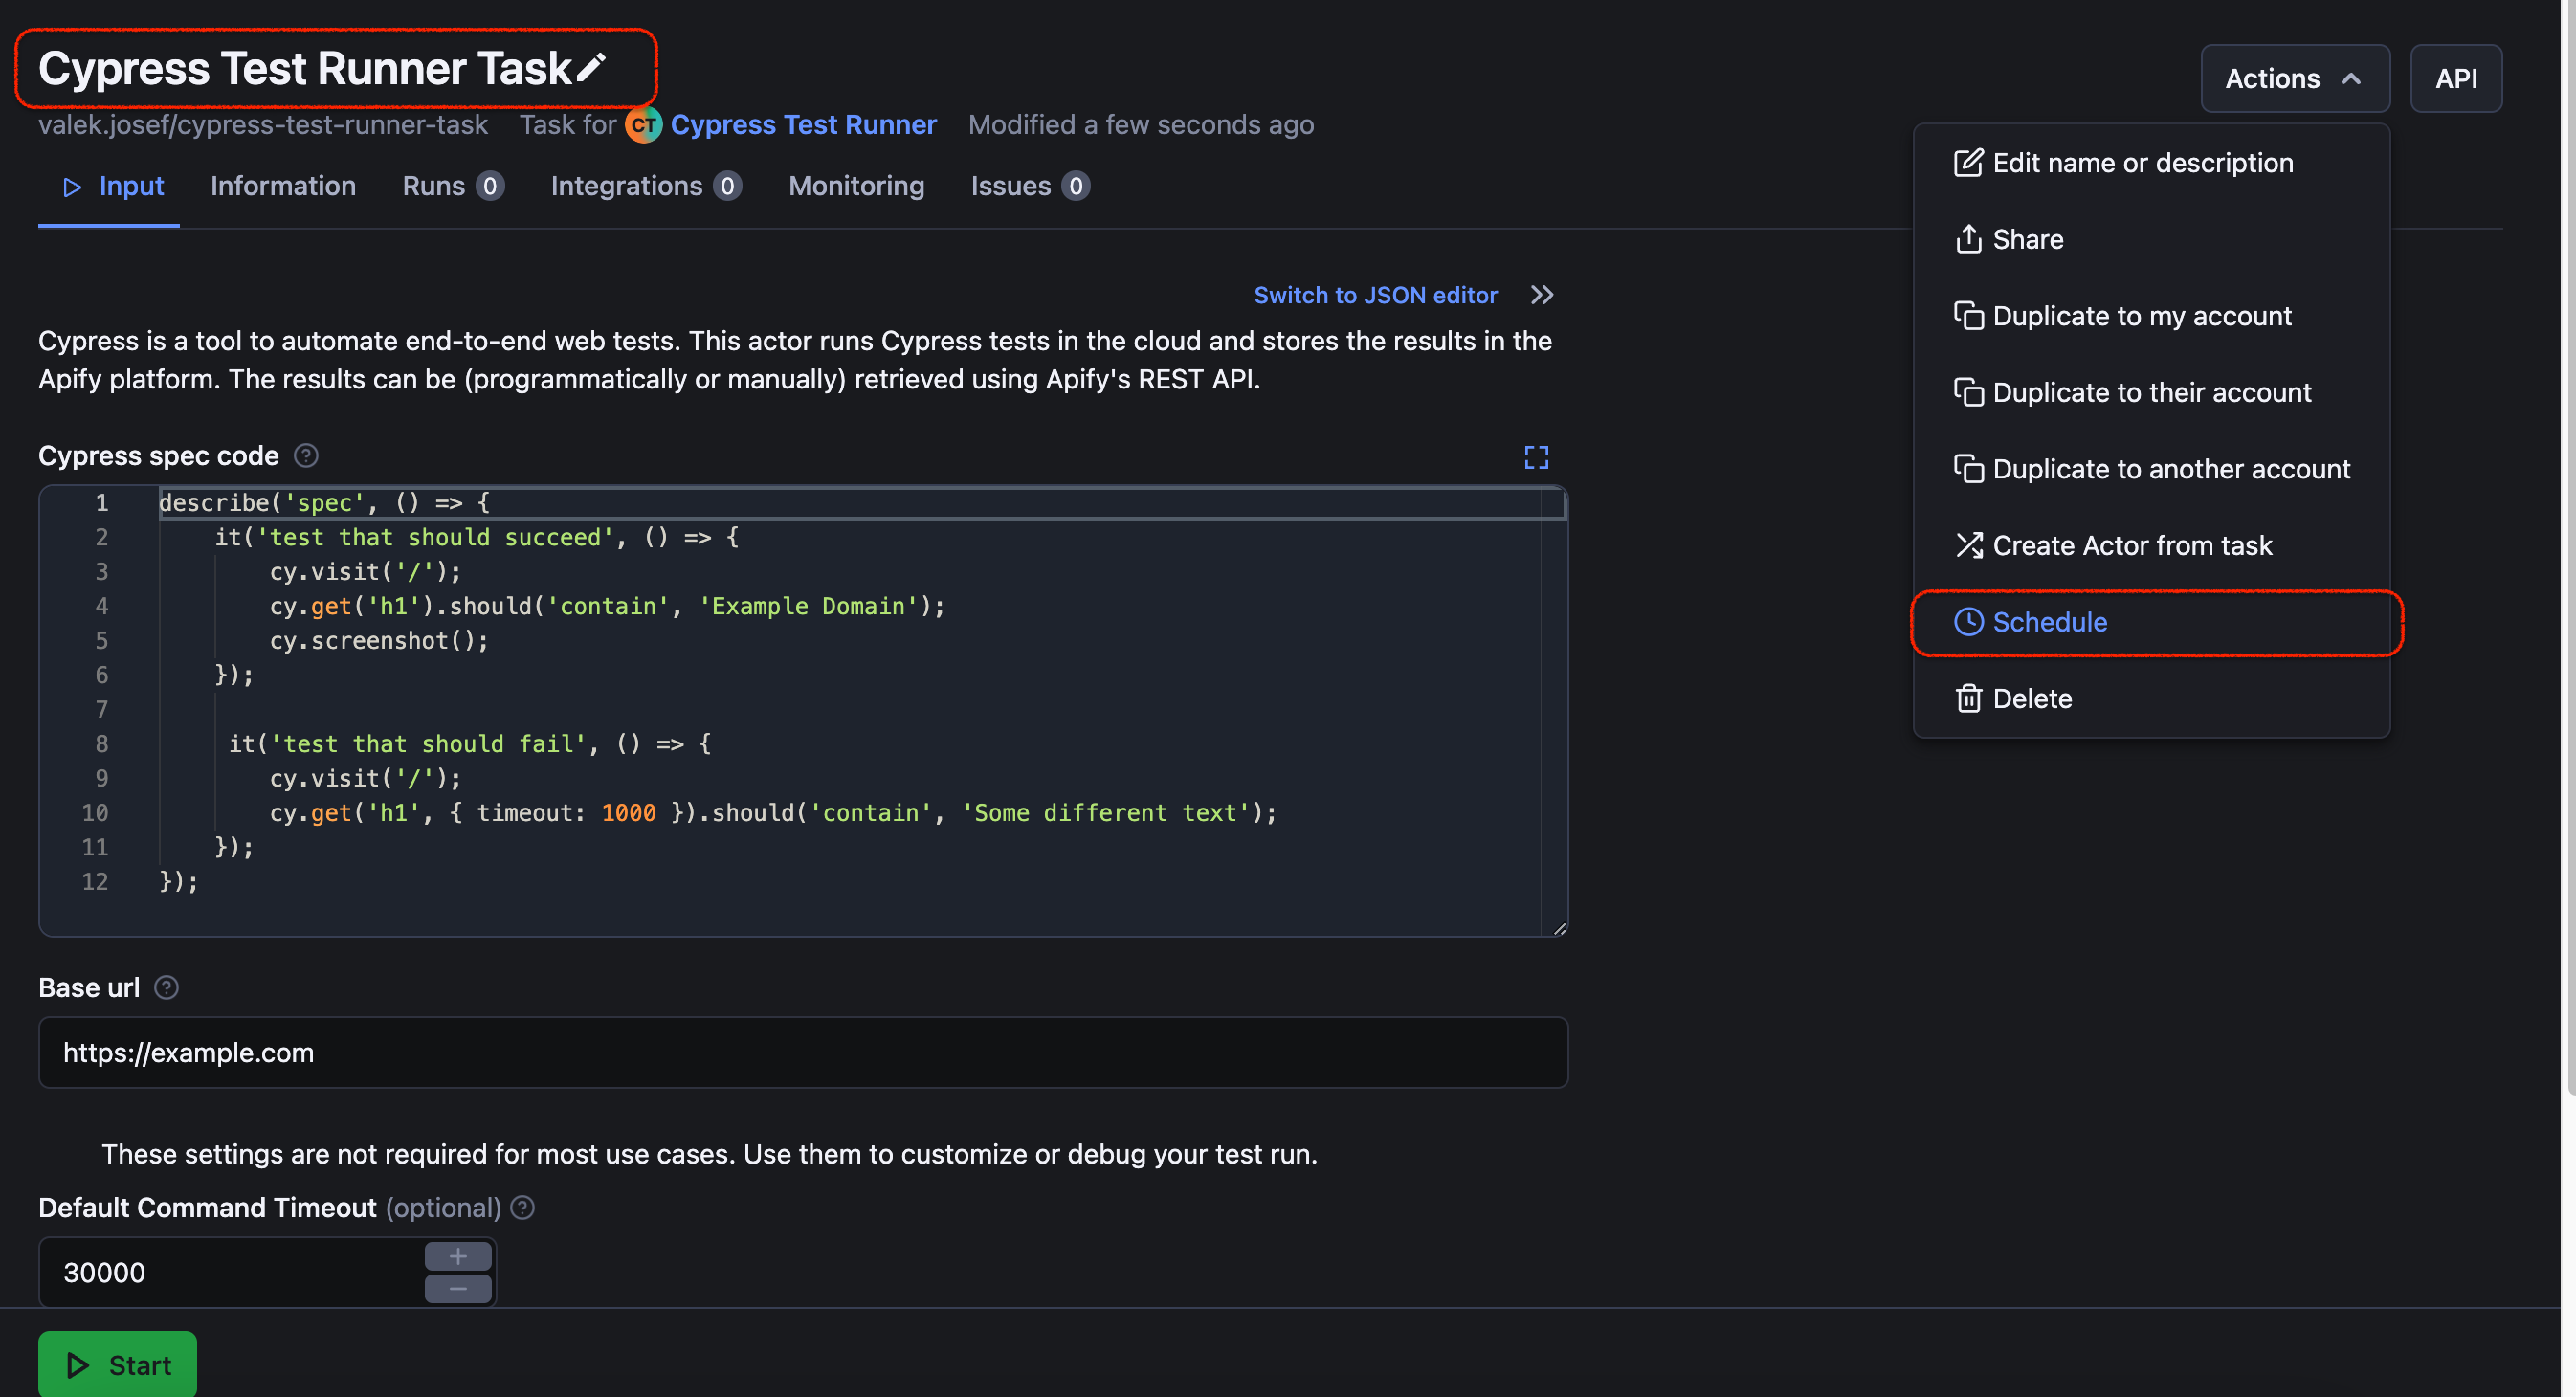Open the API panel
The width and height of the screenshot is (2576, 1397).
(x=2456, y=78)
